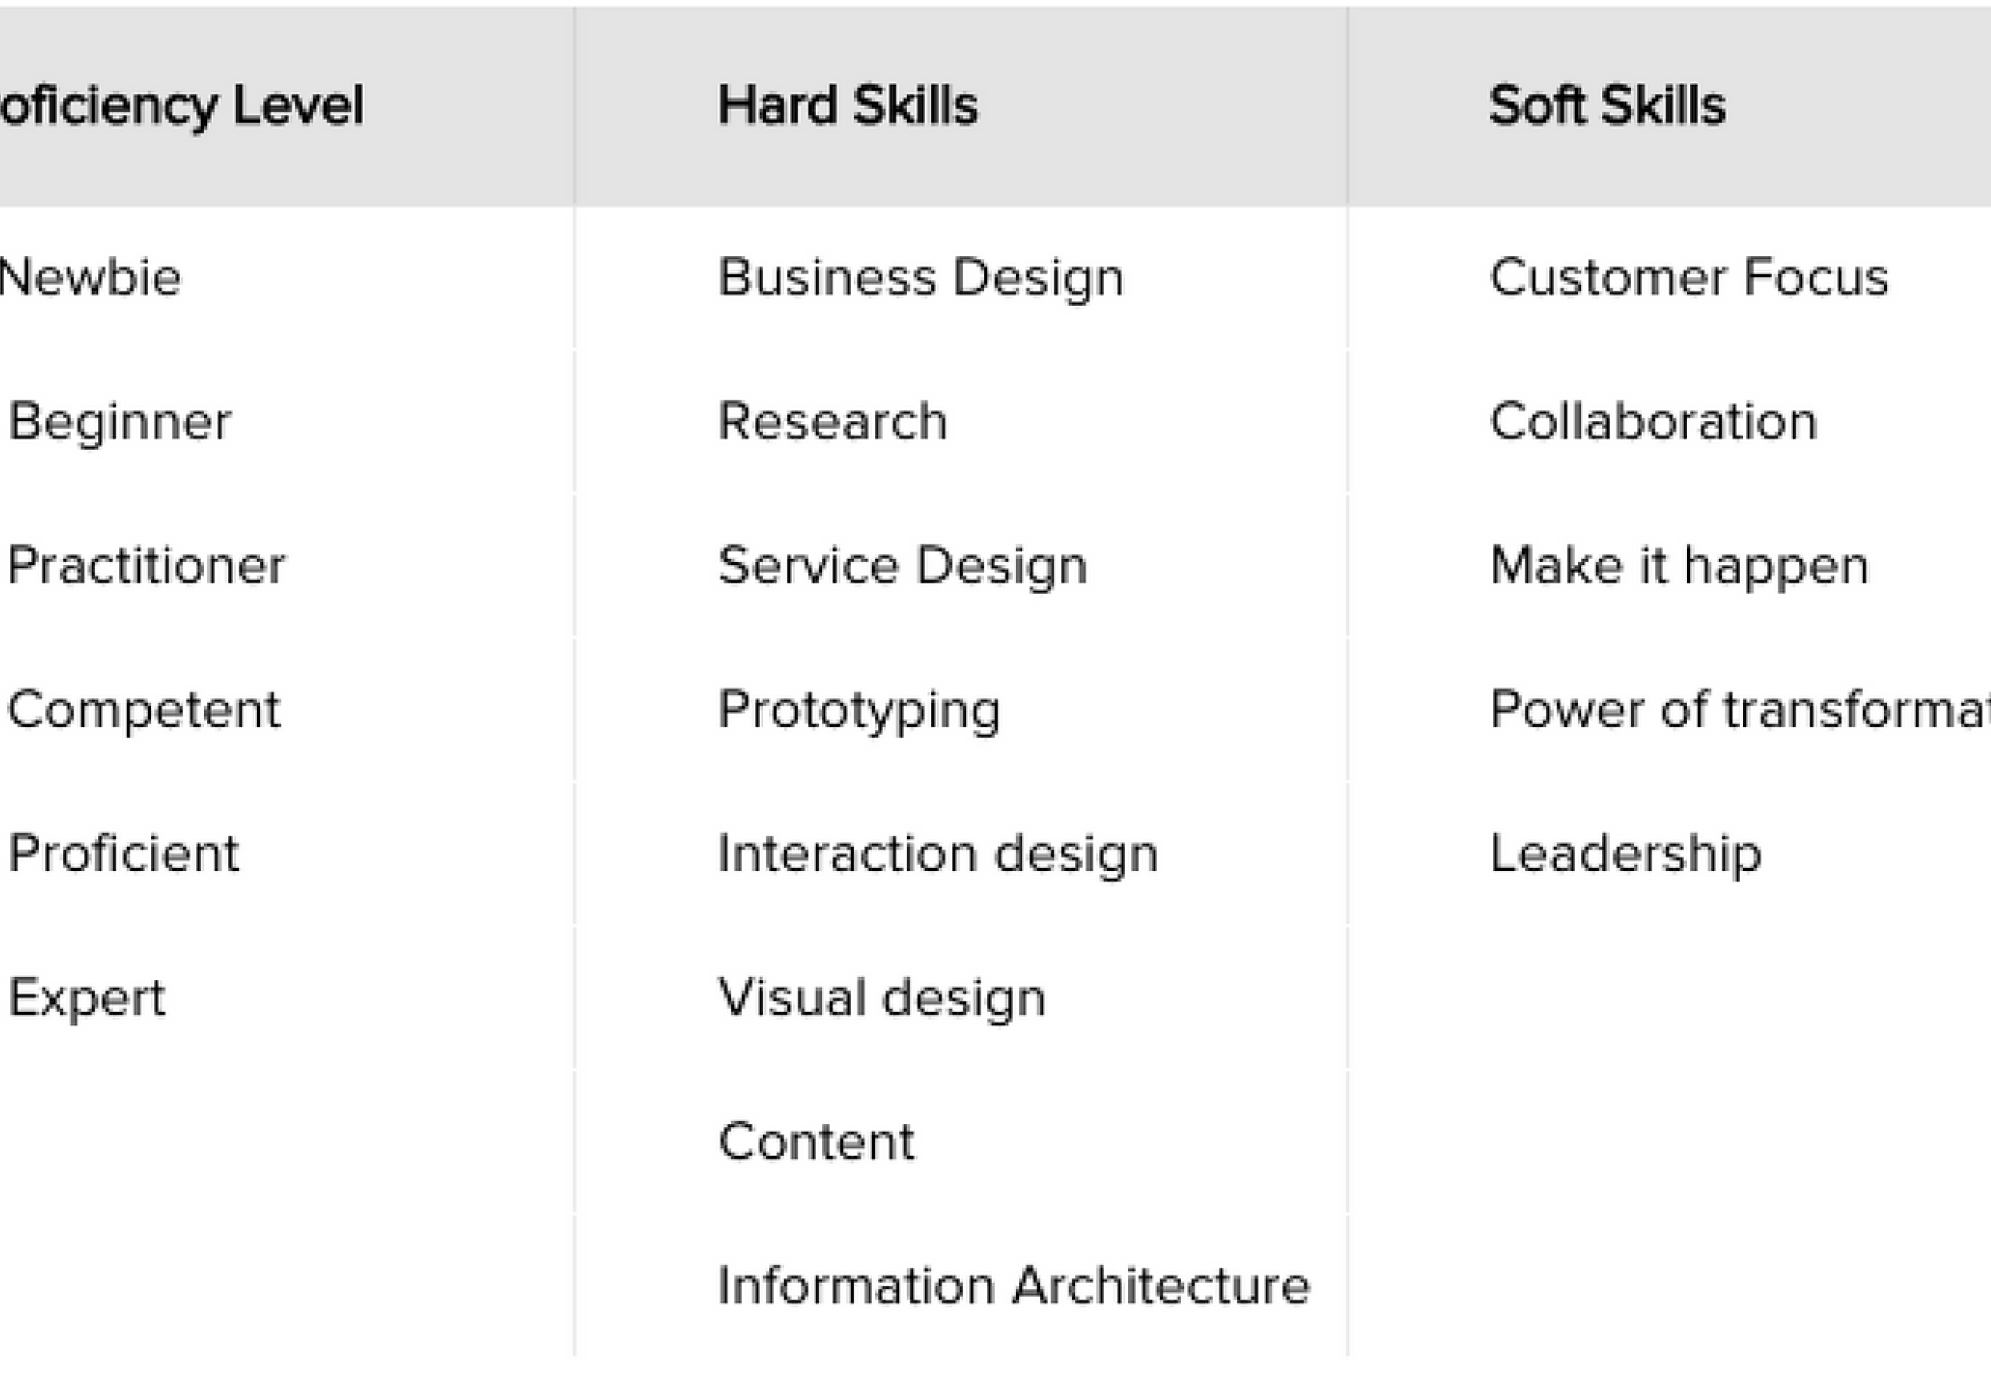Click the Beginner proficiency level
1991x1380 pixels.
tap(120, 421)
